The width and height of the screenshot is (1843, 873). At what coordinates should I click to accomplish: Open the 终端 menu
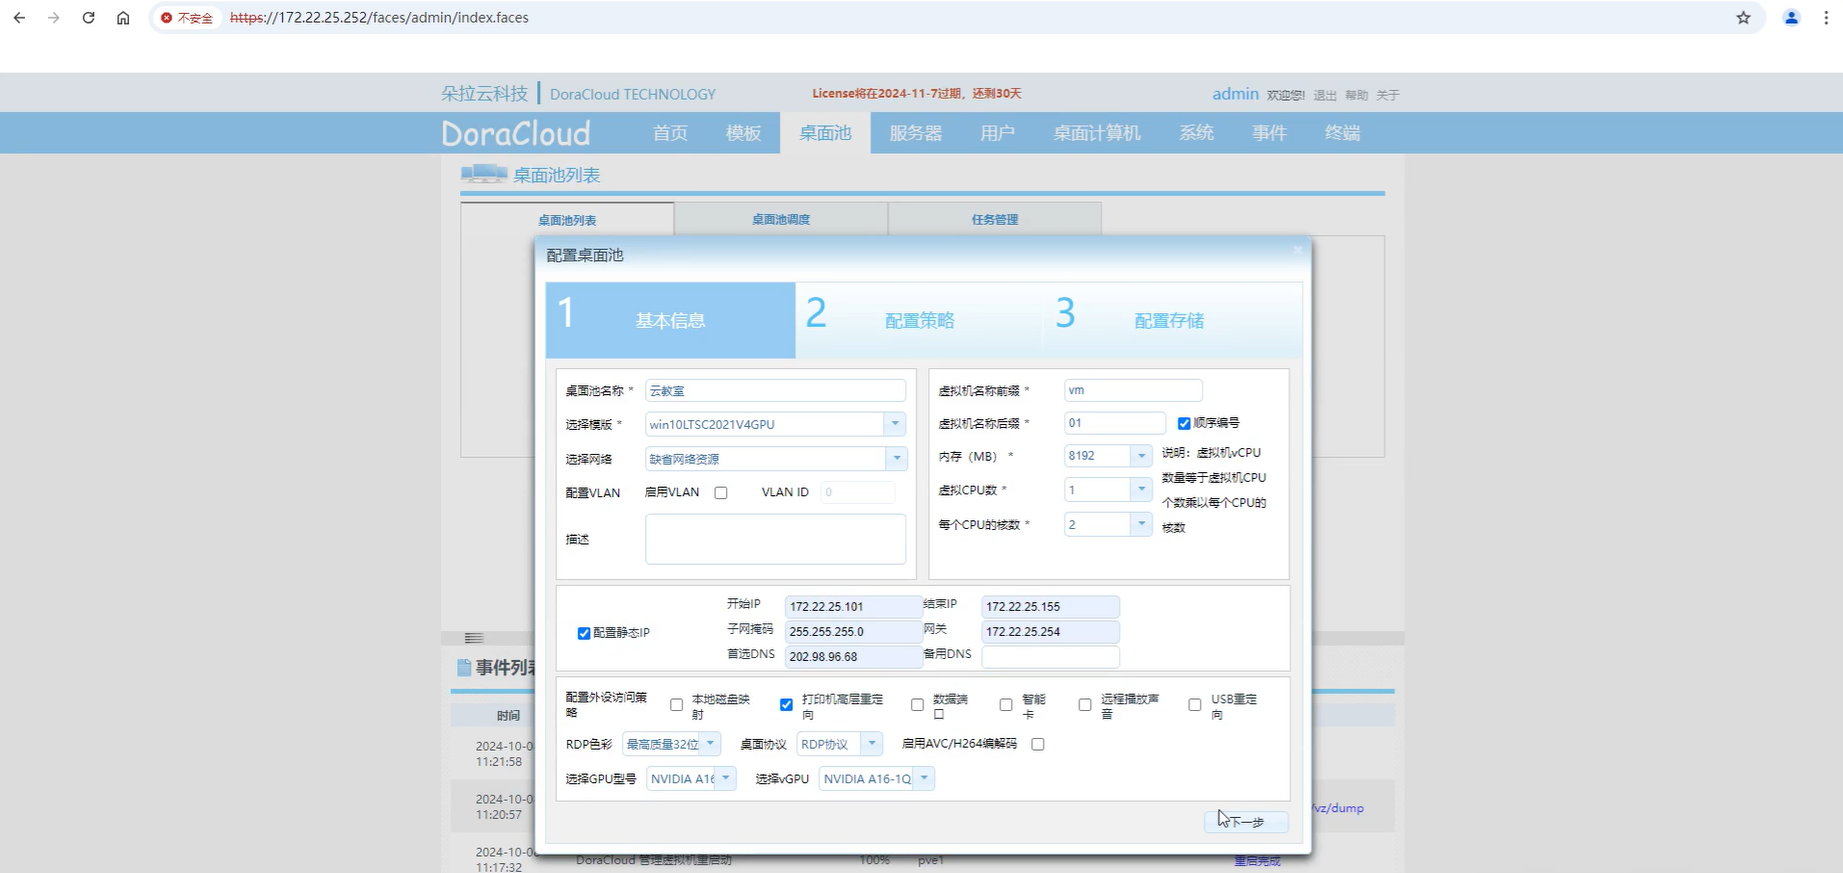tap(1342, 133)
